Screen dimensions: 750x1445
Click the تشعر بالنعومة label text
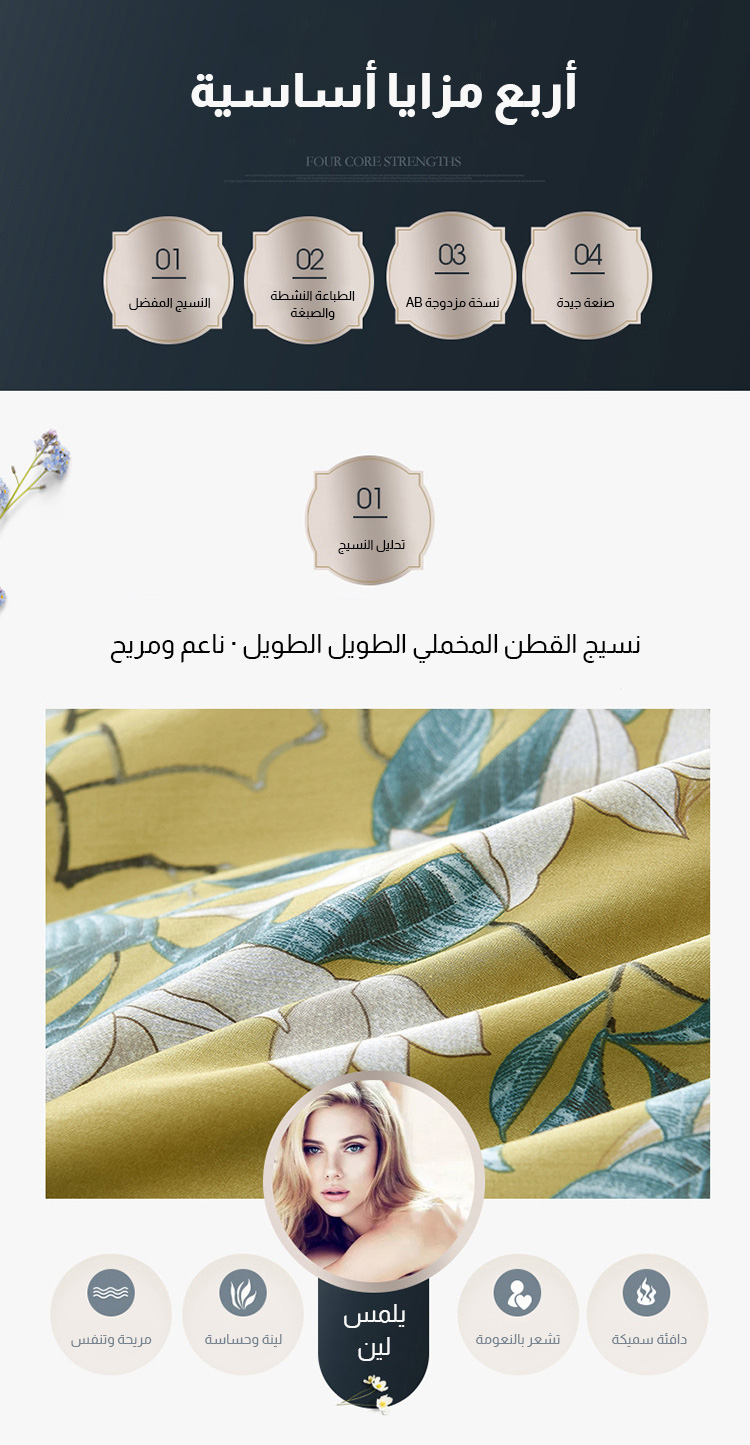point(517,1339)
